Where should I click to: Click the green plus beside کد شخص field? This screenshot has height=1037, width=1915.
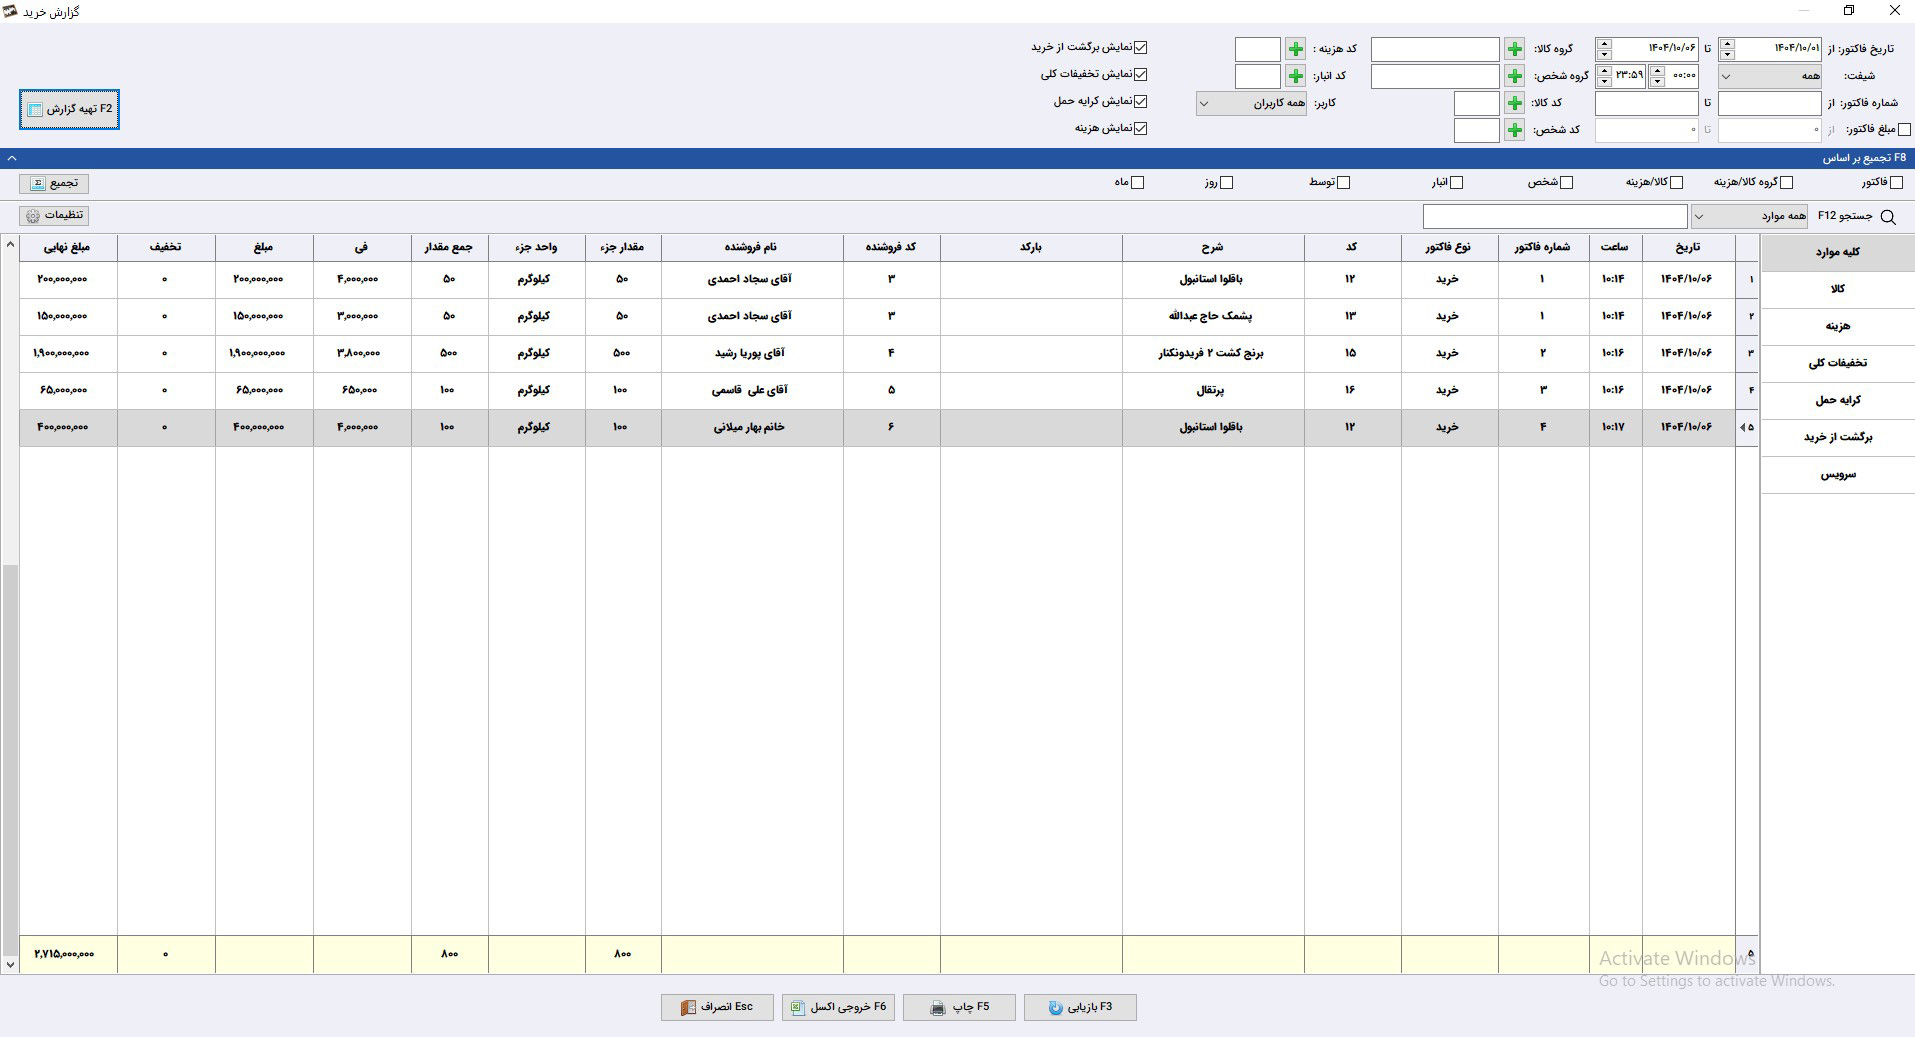coord(1514,130)
